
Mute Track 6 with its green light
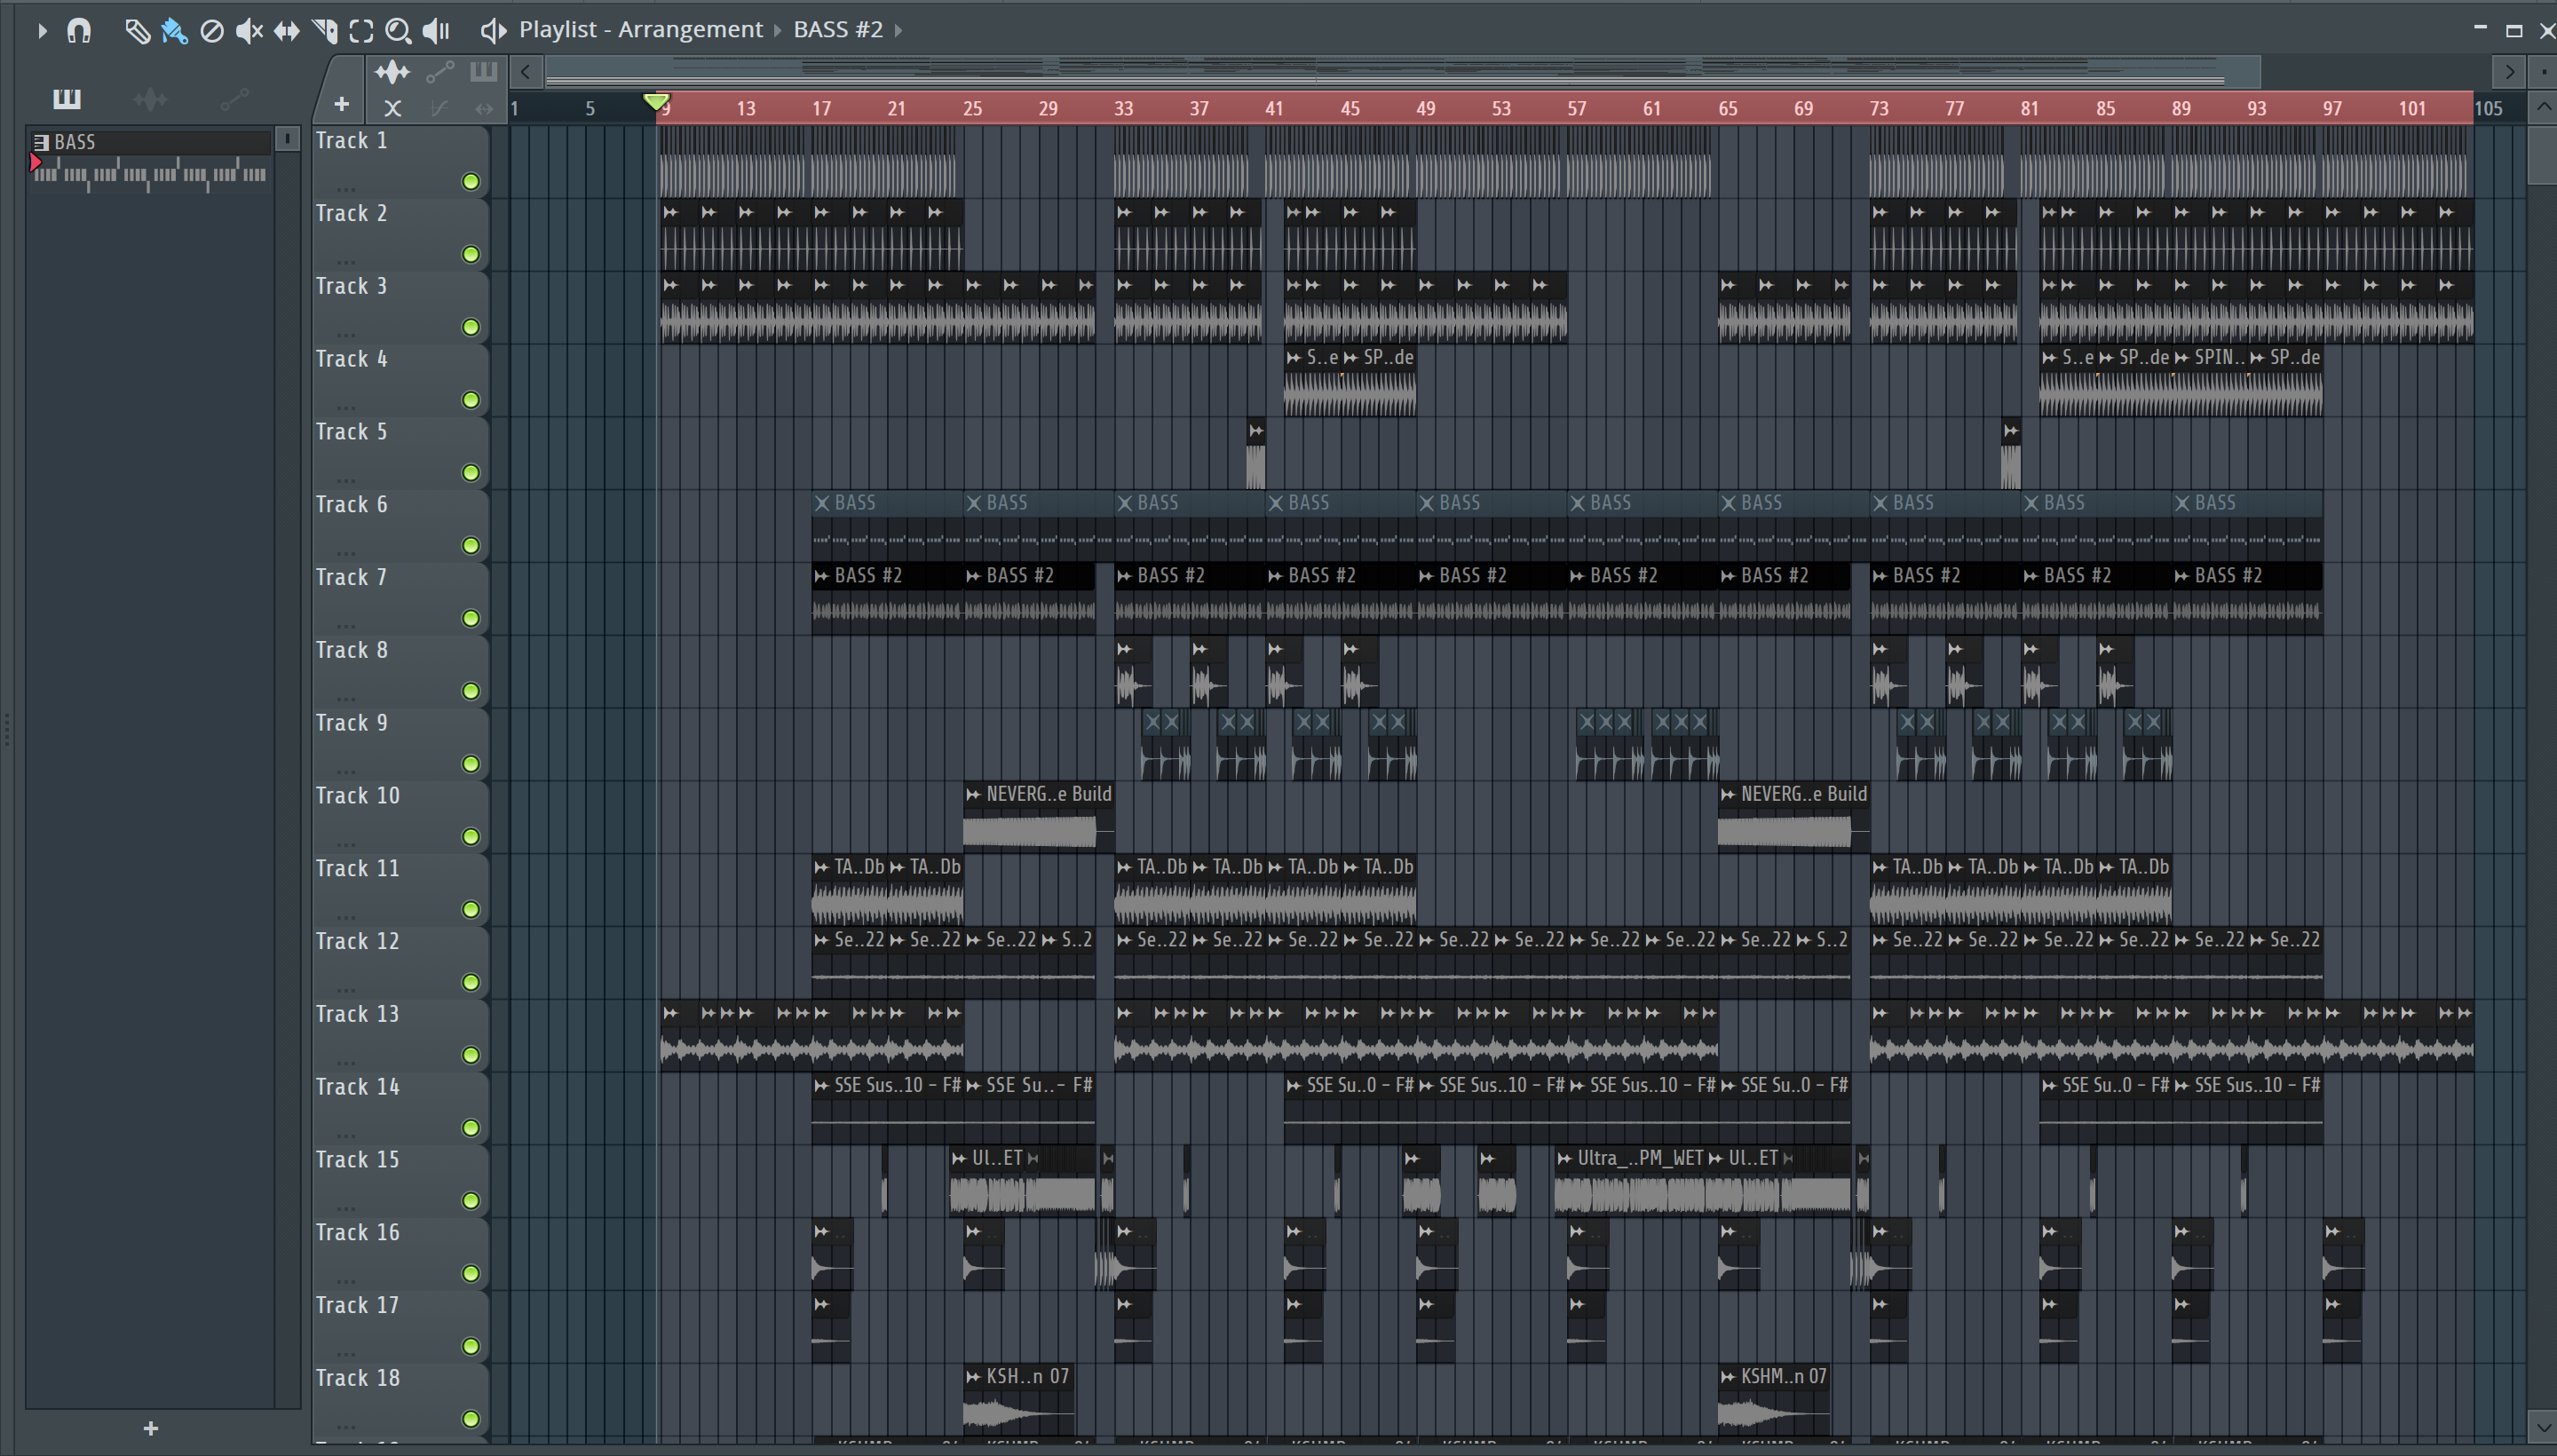pyautogui.click(x=471, y=545)
